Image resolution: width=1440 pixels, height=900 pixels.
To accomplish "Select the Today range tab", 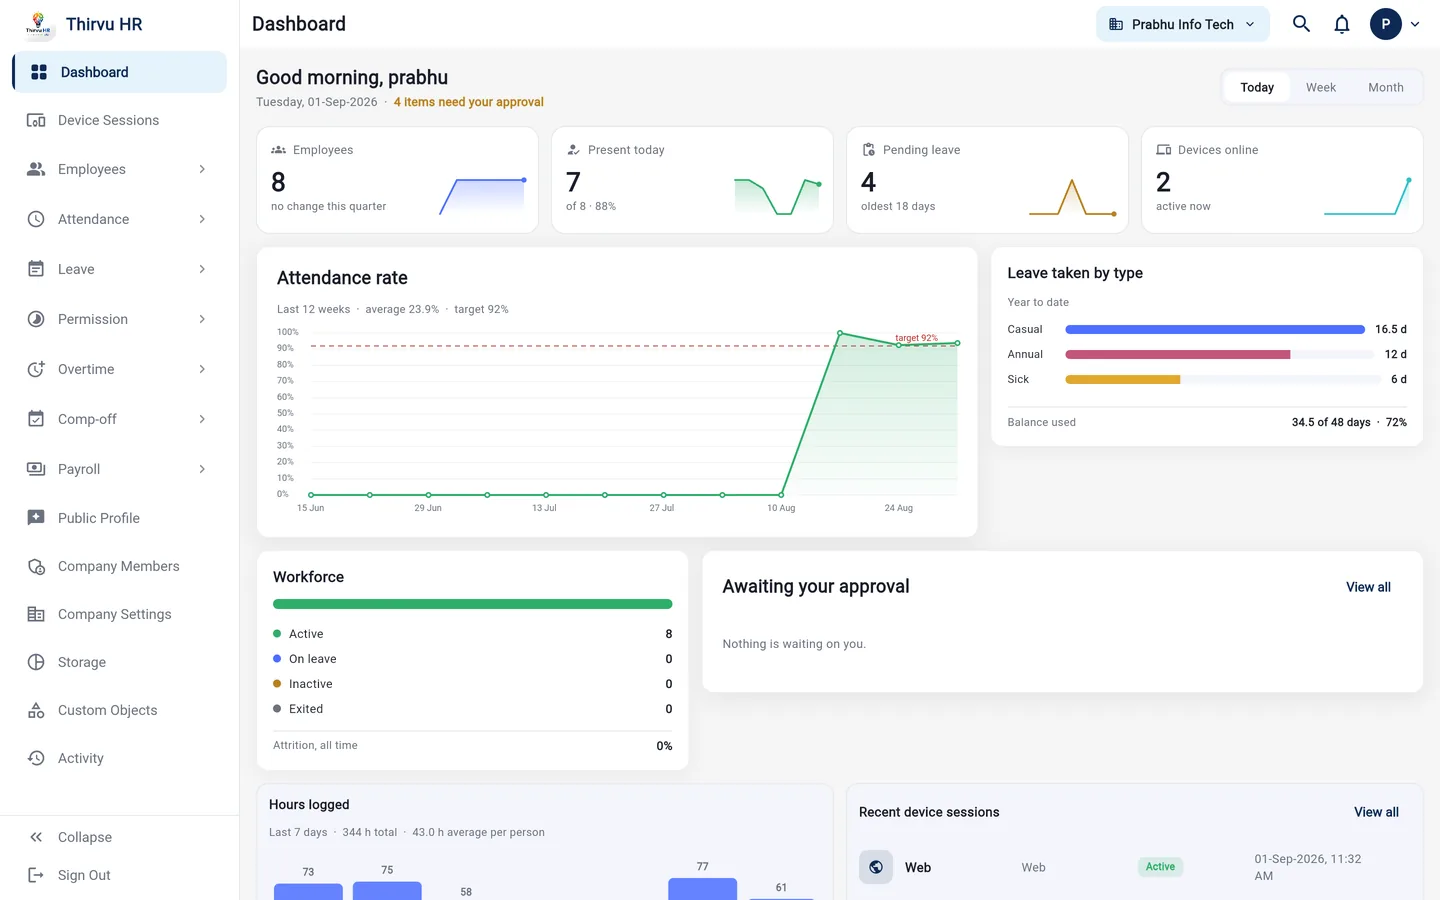I will (1257, 87).
